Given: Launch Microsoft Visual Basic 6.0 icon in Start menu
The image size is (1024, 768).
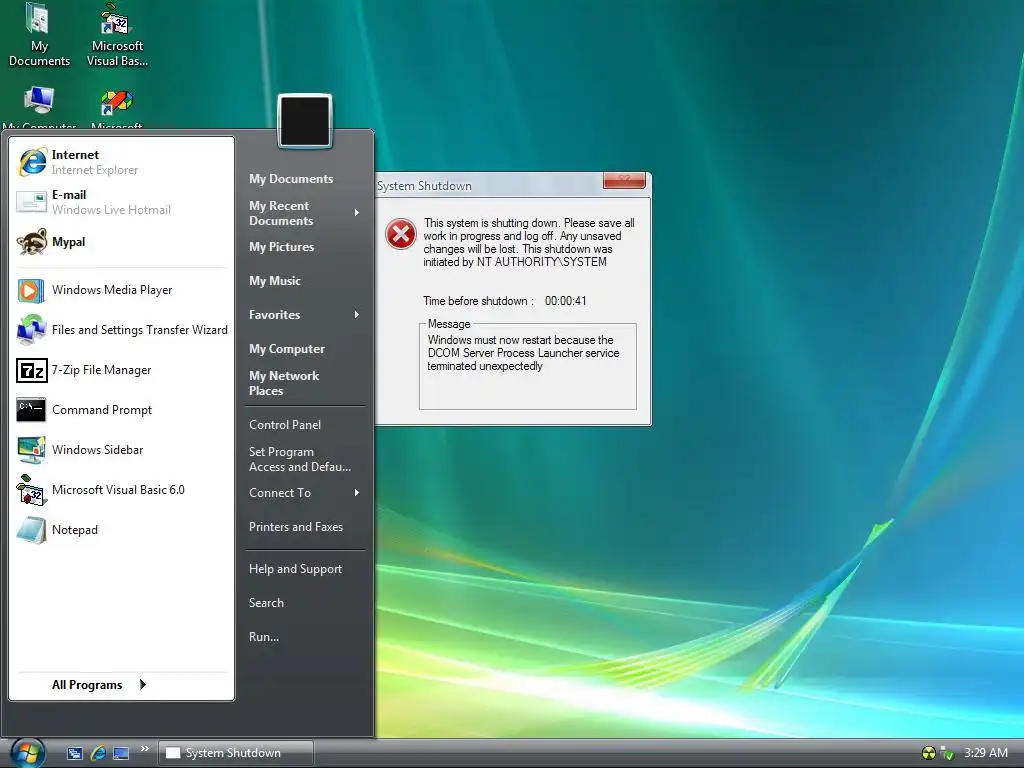Looking at the screenshot, I should tap(31, 490).
